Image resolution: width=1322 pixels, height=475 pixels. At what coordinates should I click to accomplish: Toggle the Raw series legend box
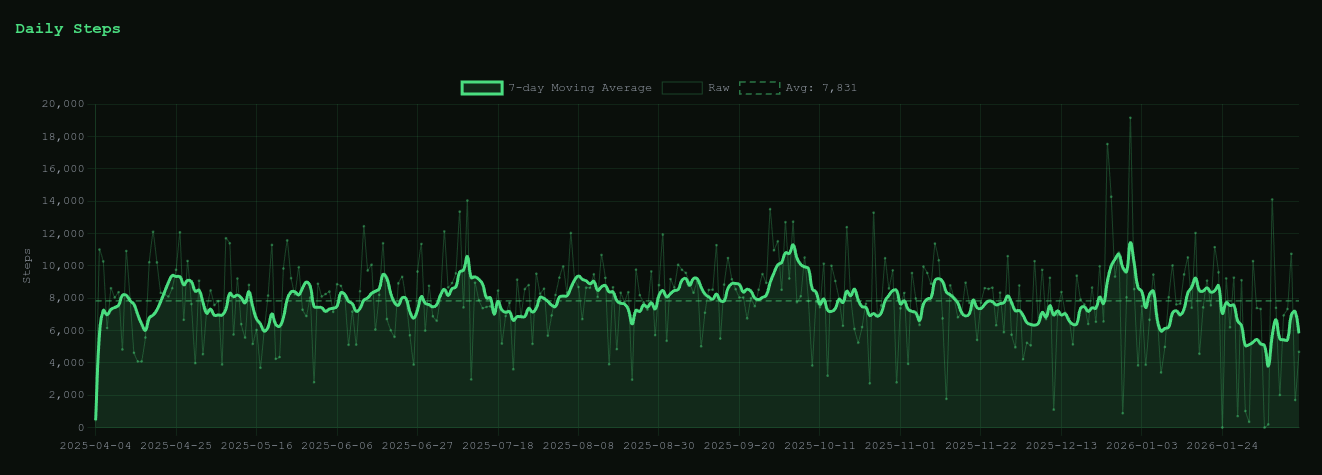tap(681, 88)
